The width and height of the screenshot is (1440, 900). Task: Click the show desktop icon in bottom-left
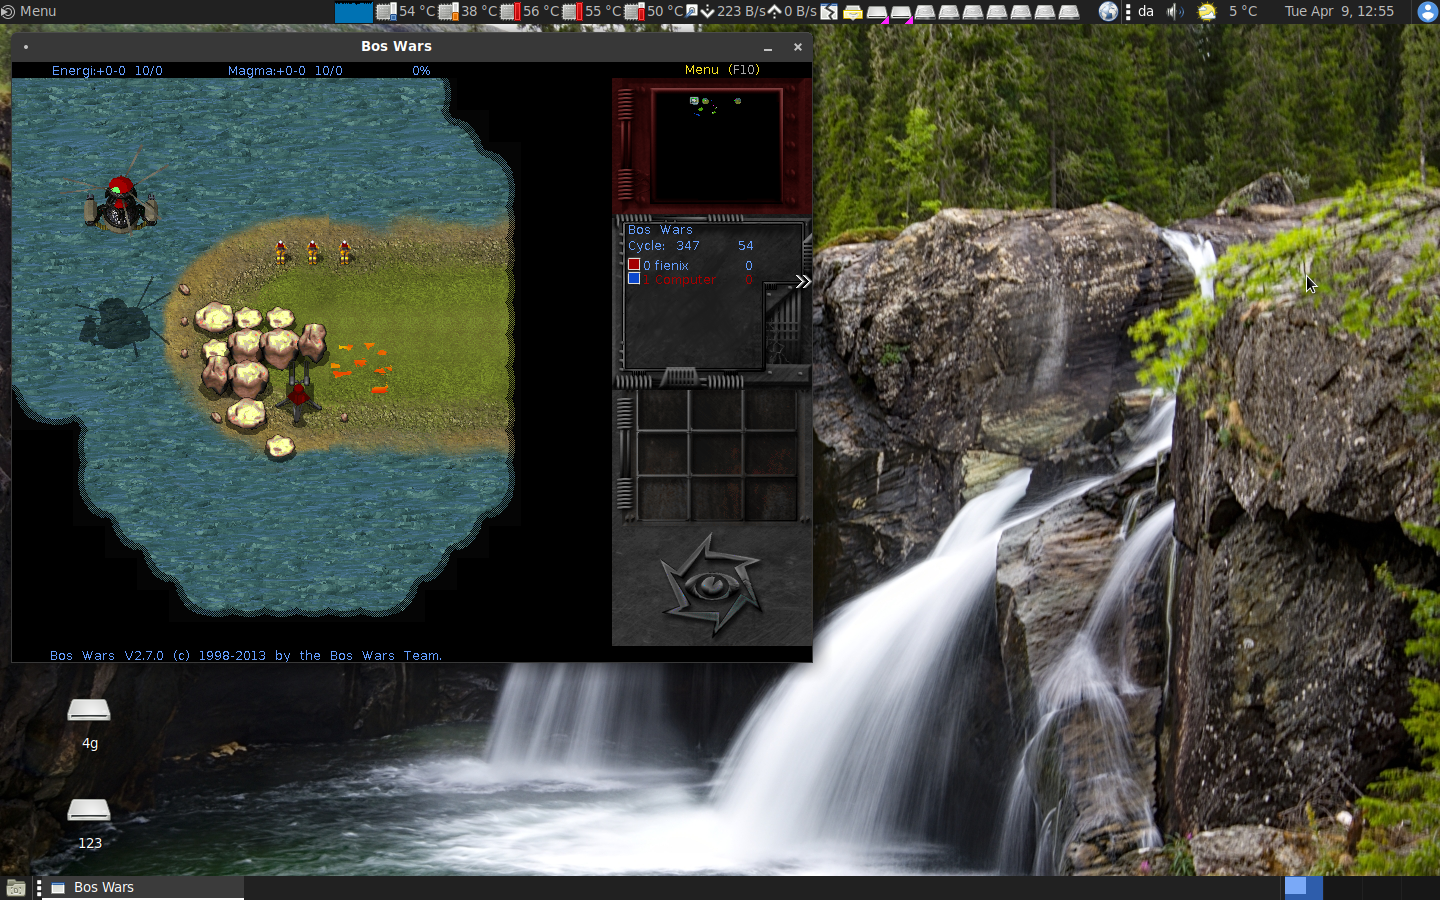(x=15, y=887)
